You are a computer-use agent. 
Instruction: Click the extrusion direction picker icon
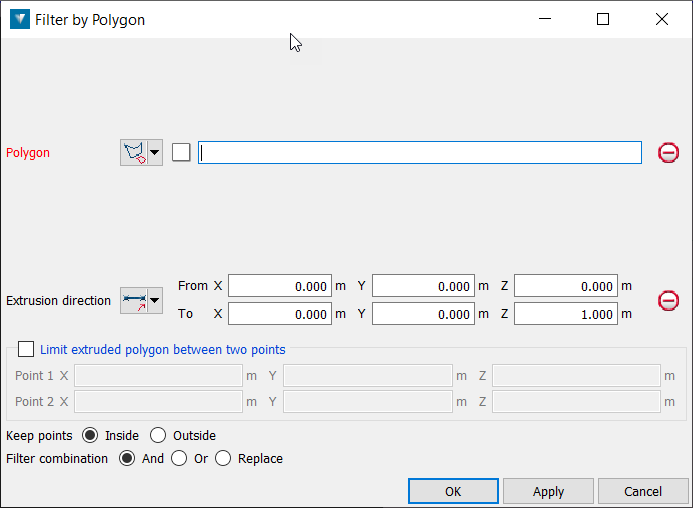click(x=134, y=301)
